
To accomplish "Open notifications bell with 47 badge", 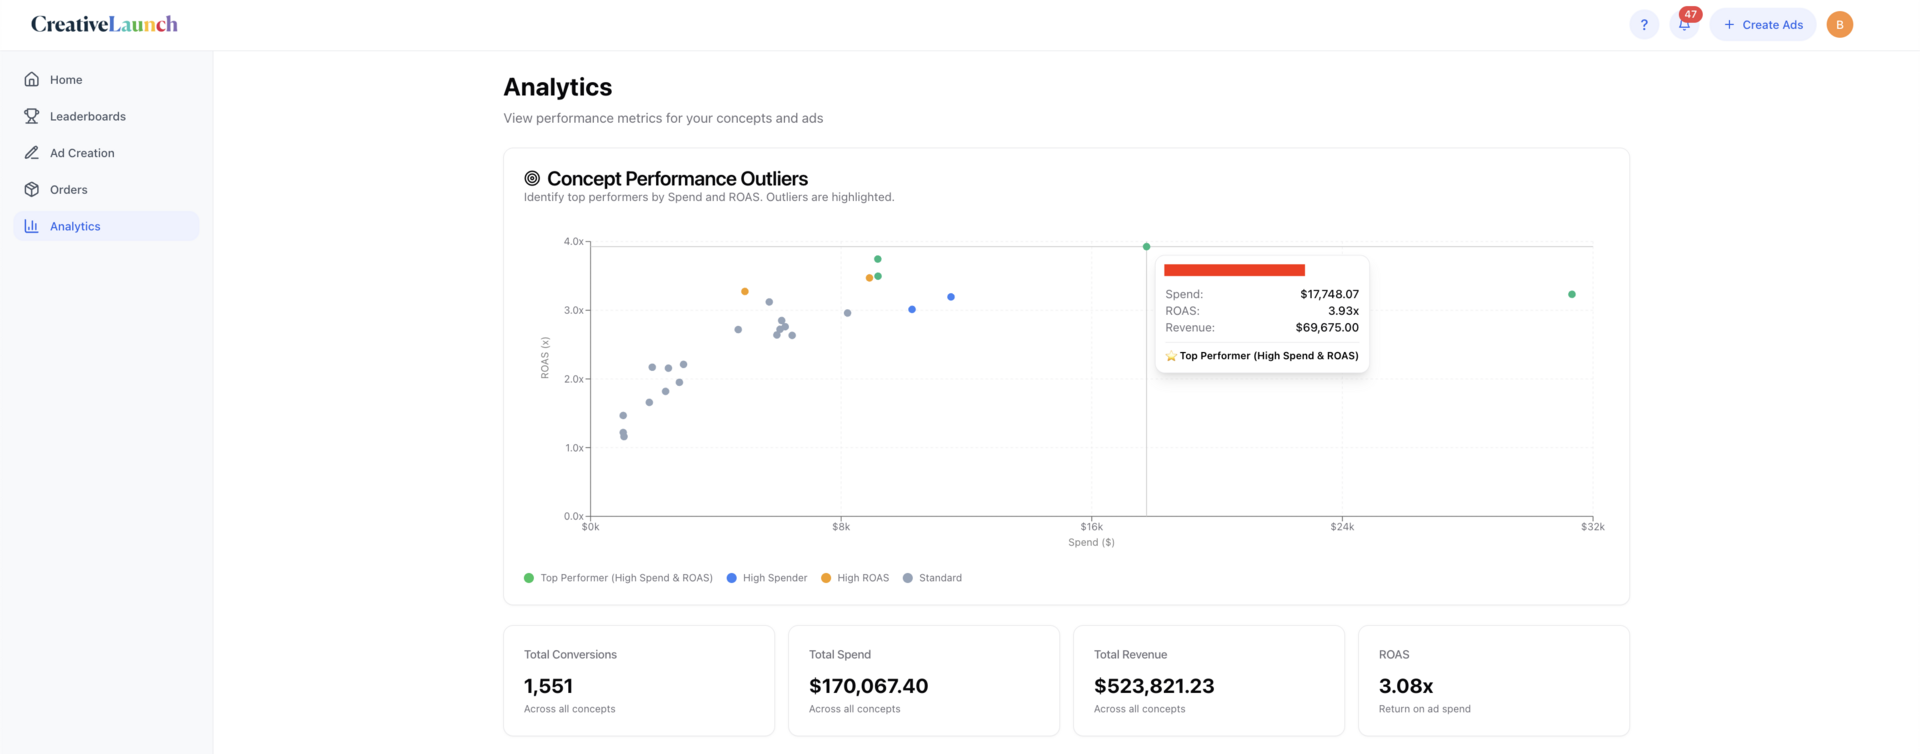I will pos(1684,25).
